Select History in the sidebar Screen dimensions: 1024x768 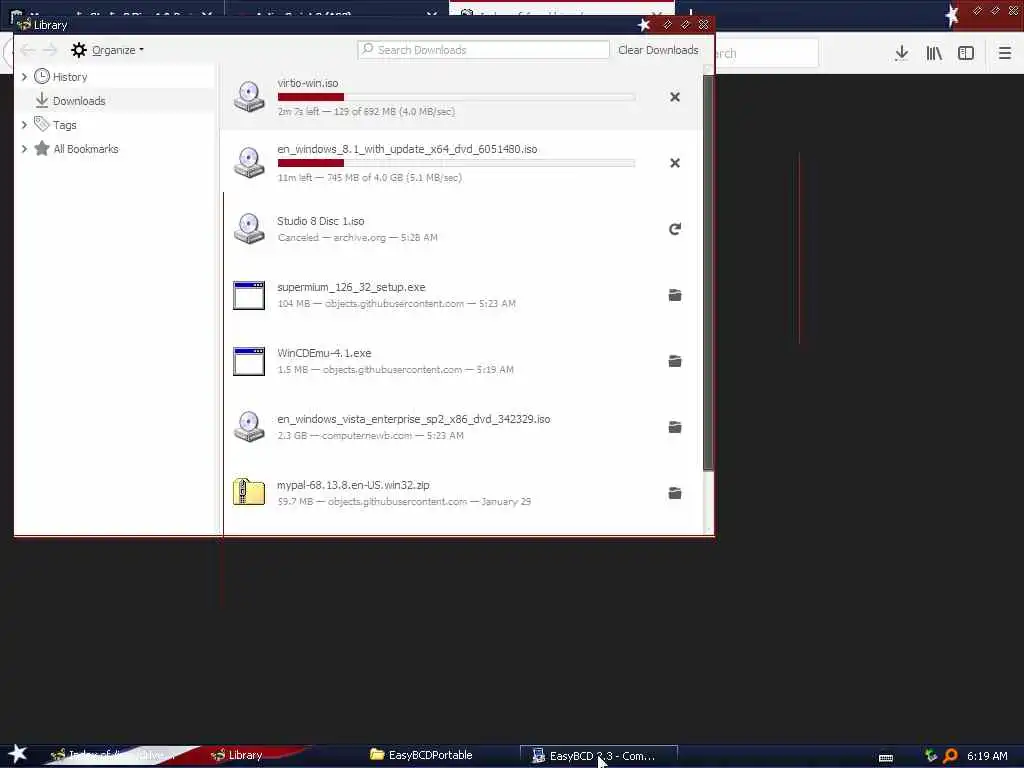70,77
